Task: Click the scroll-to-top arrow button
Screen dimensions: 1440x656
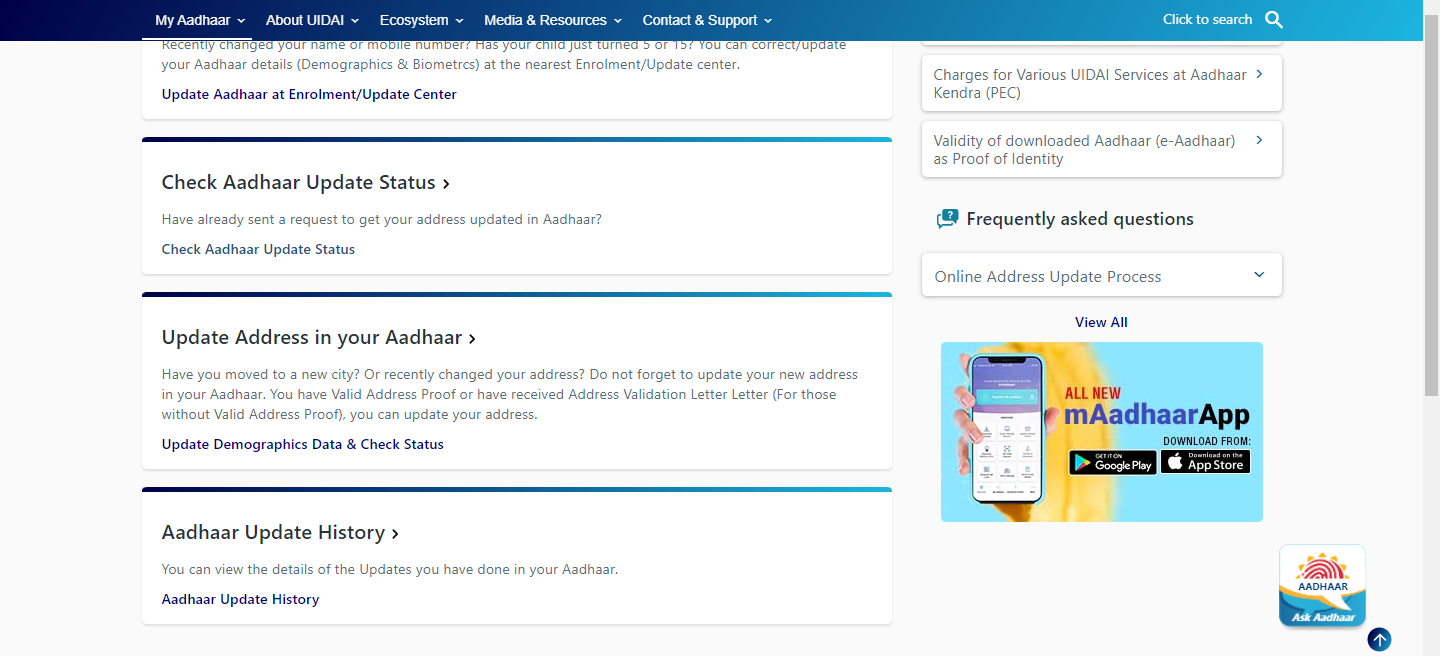Action: pos(1379,639)
